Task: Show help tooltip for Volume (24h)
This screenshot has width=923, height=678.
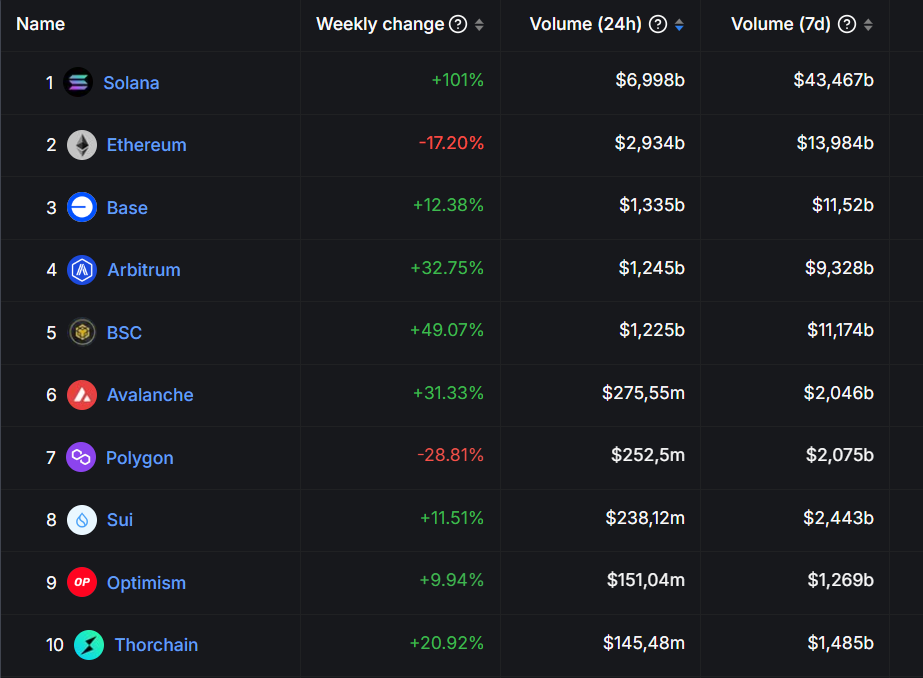Action: pyautogui.click(x=658, y=24)
